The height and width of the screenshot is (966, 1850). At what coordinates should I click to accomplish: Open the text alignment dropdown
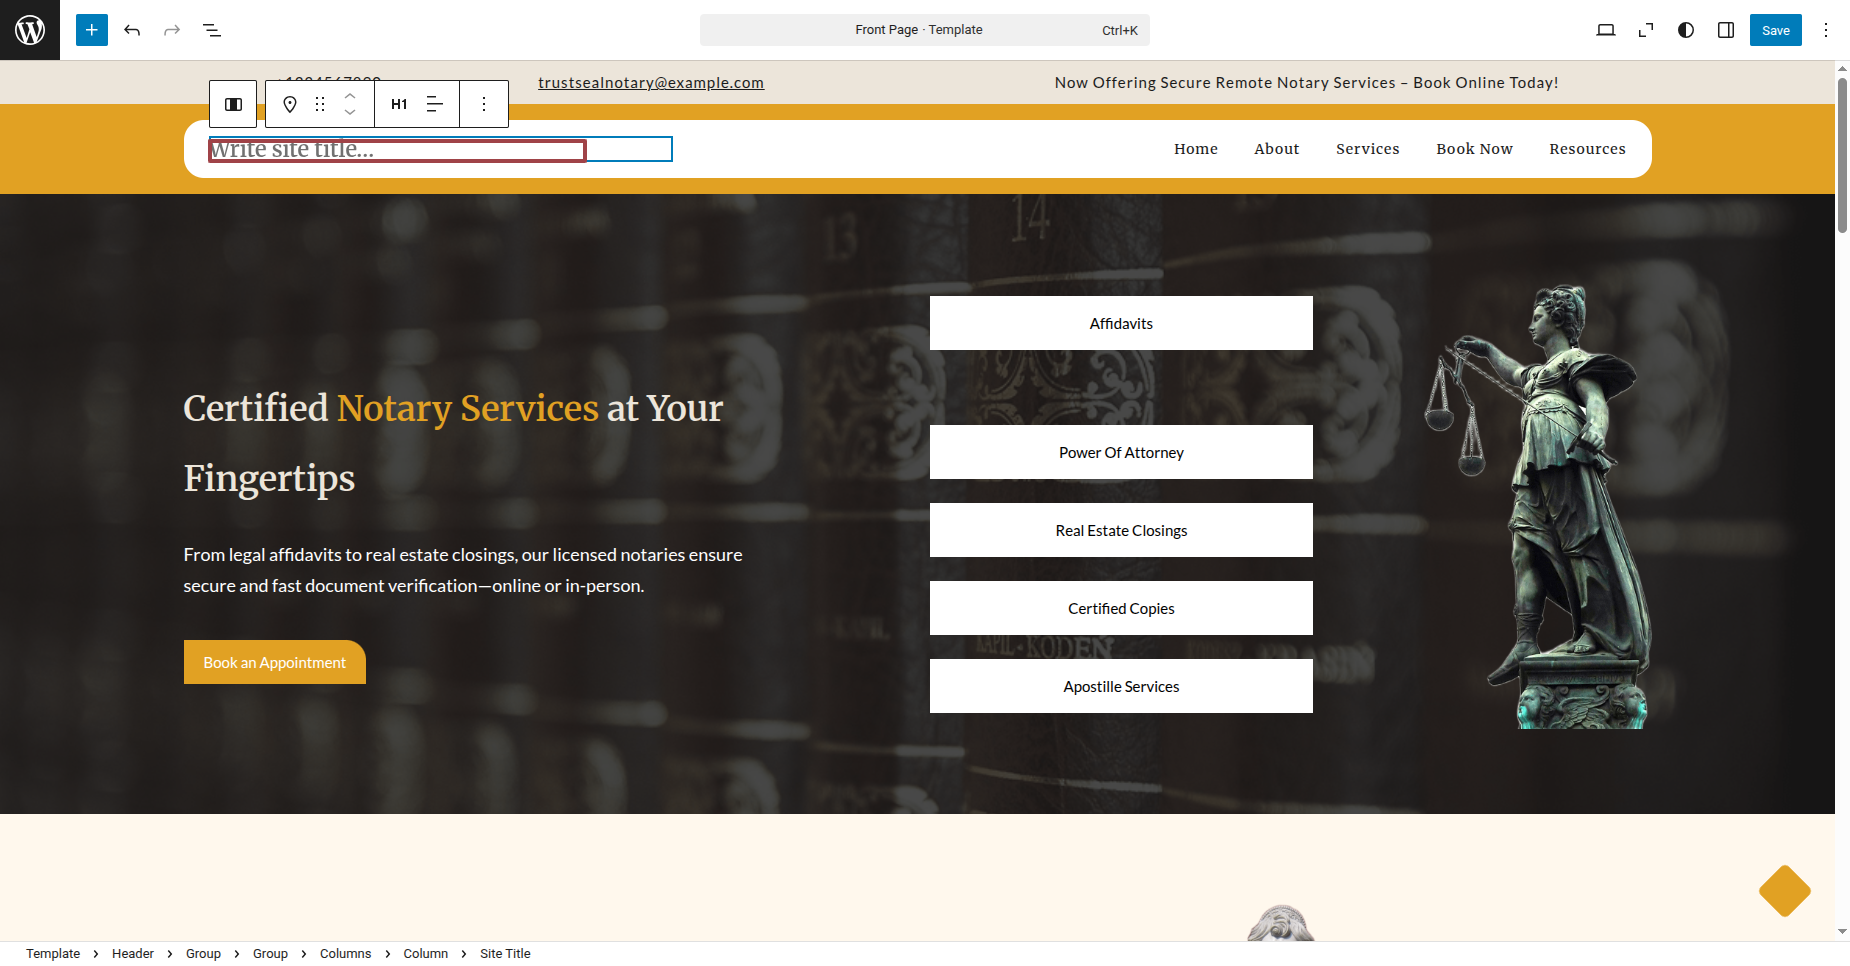pyautogui.click(x=435, y=104)
